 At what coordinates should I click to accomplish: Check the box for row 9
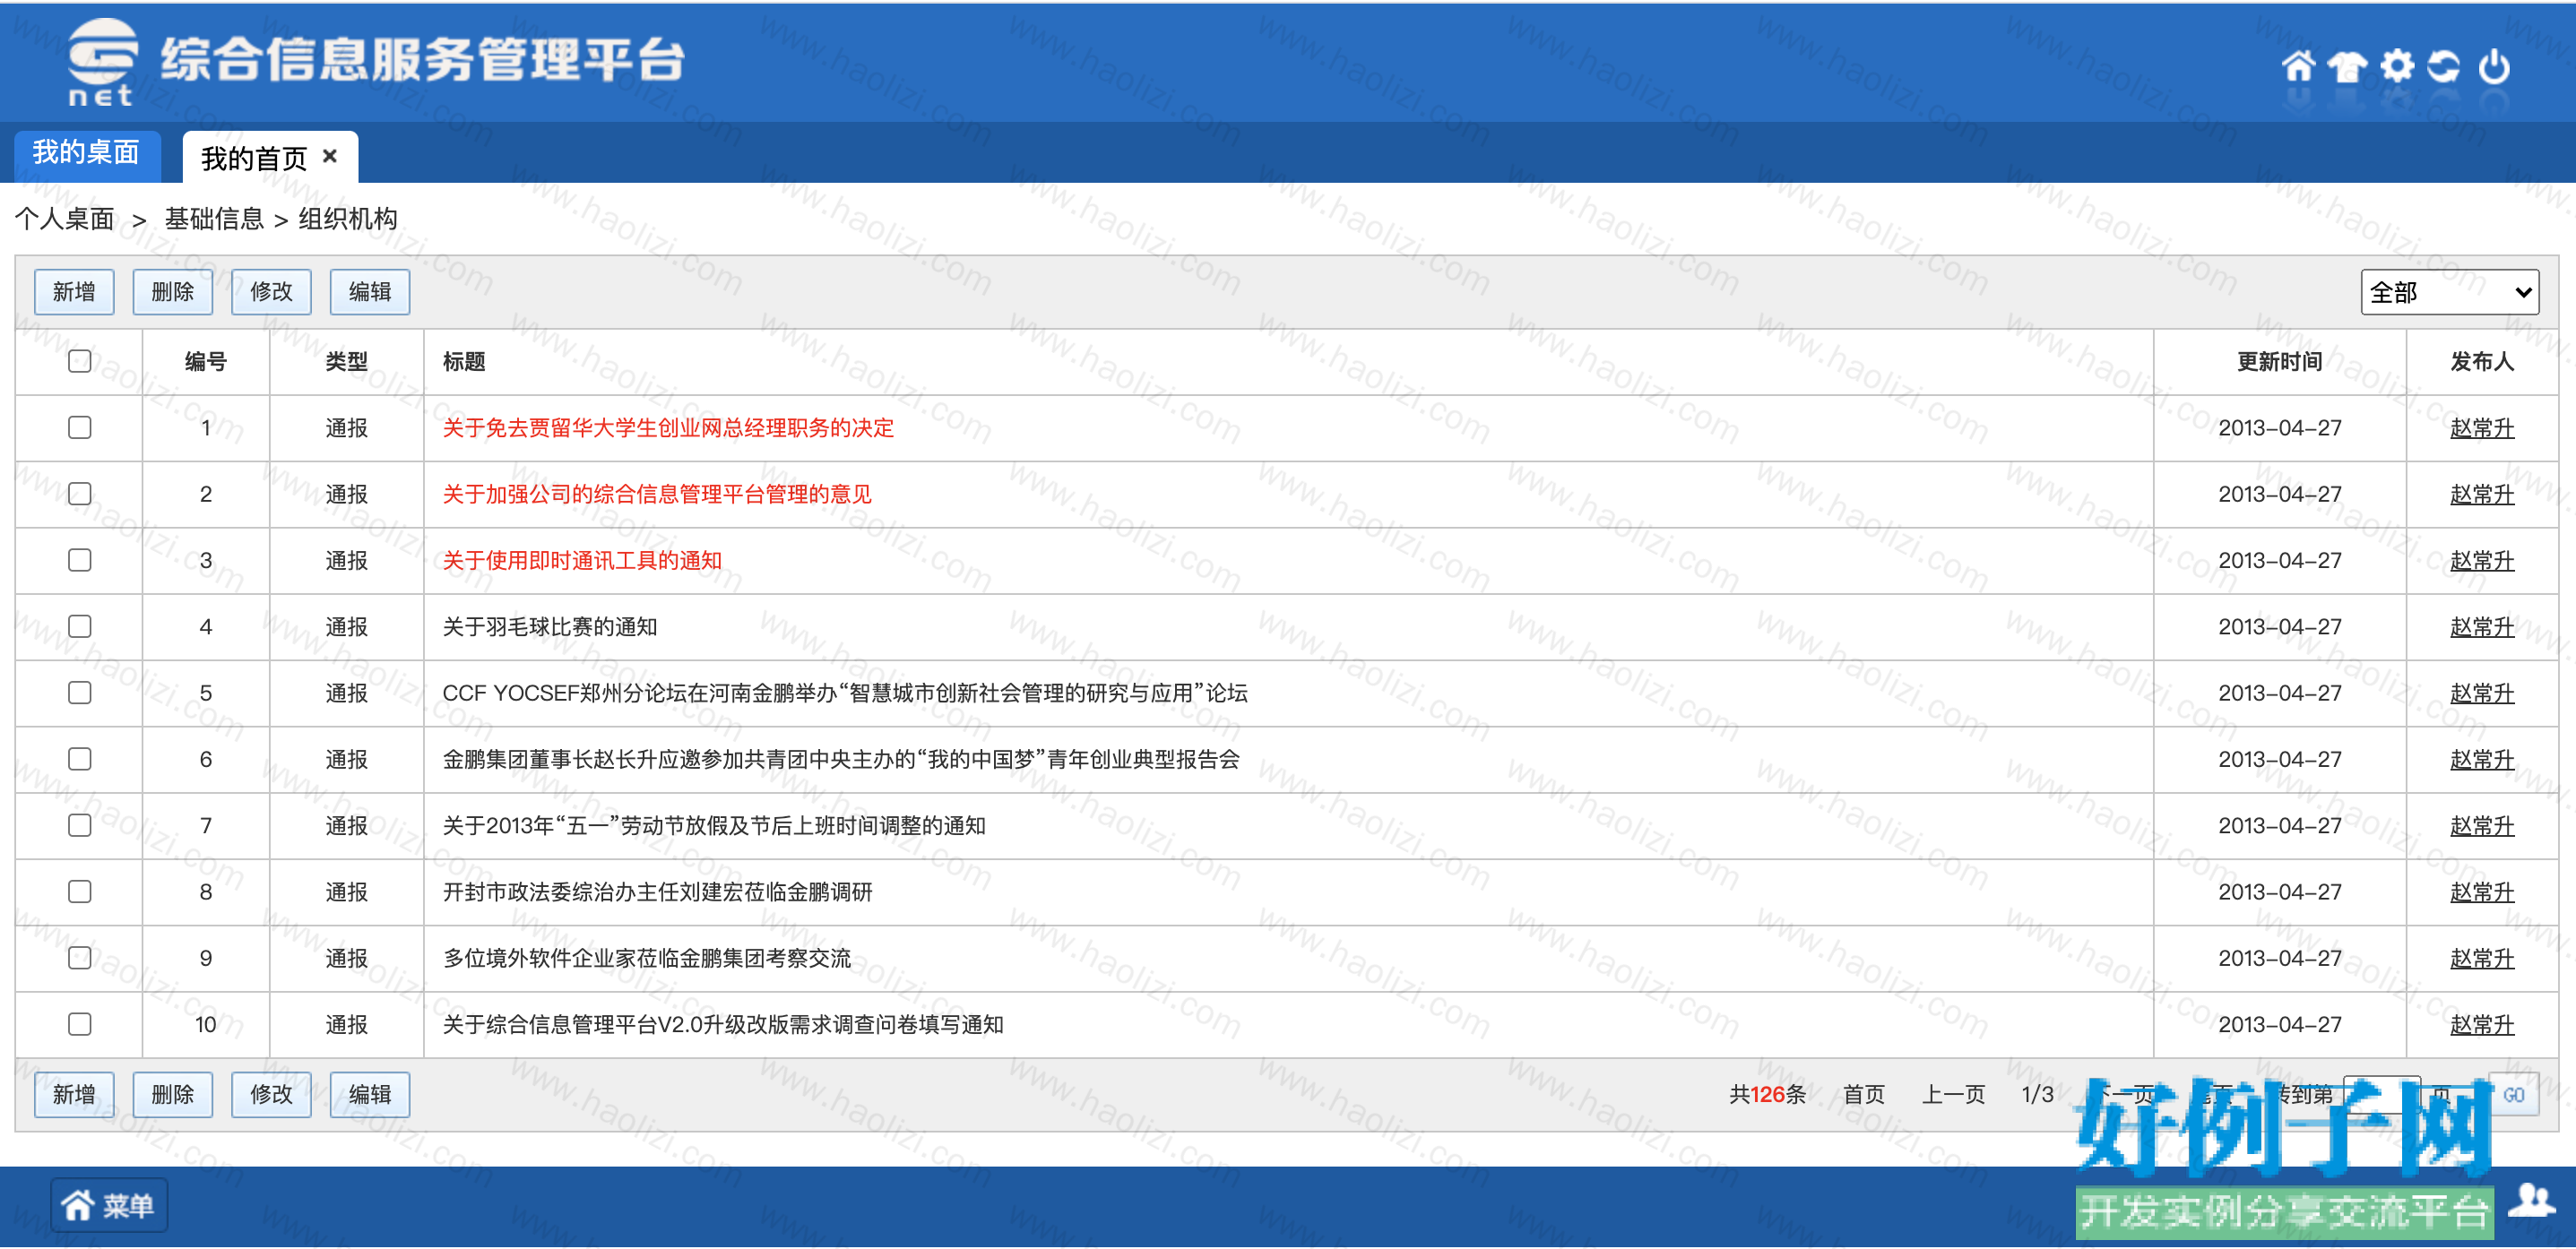80,958
